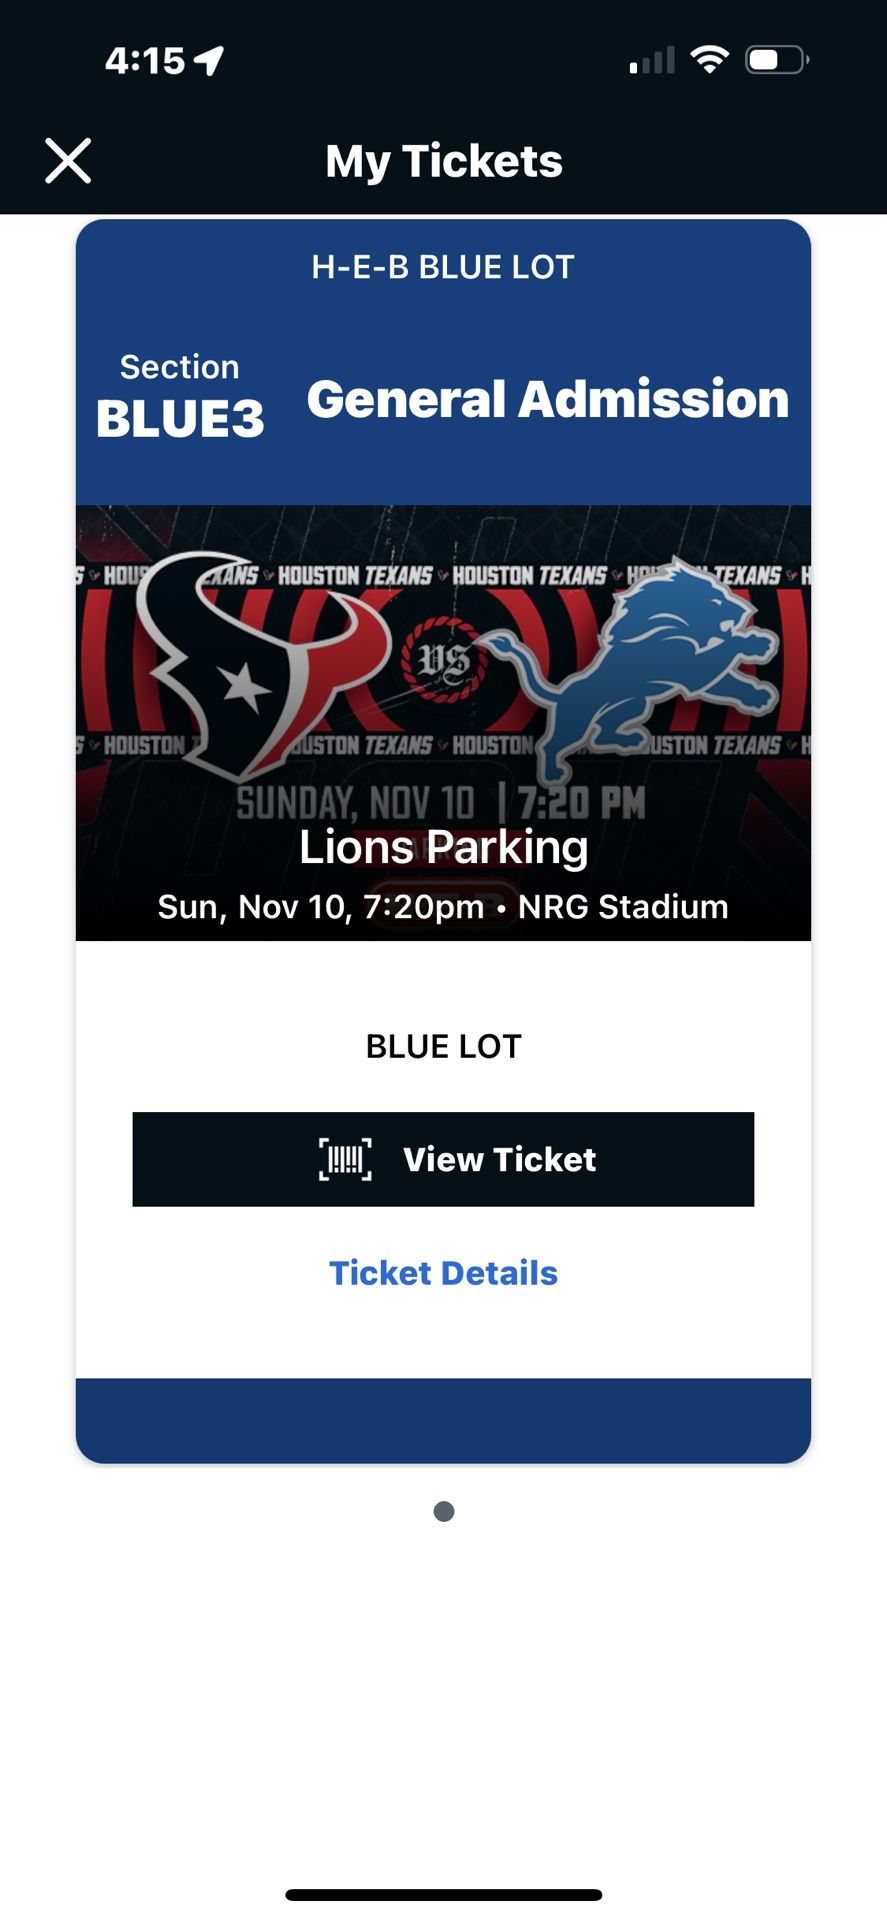Tap the General Admission heading
887x1920 pixels.
coord(548,399)
